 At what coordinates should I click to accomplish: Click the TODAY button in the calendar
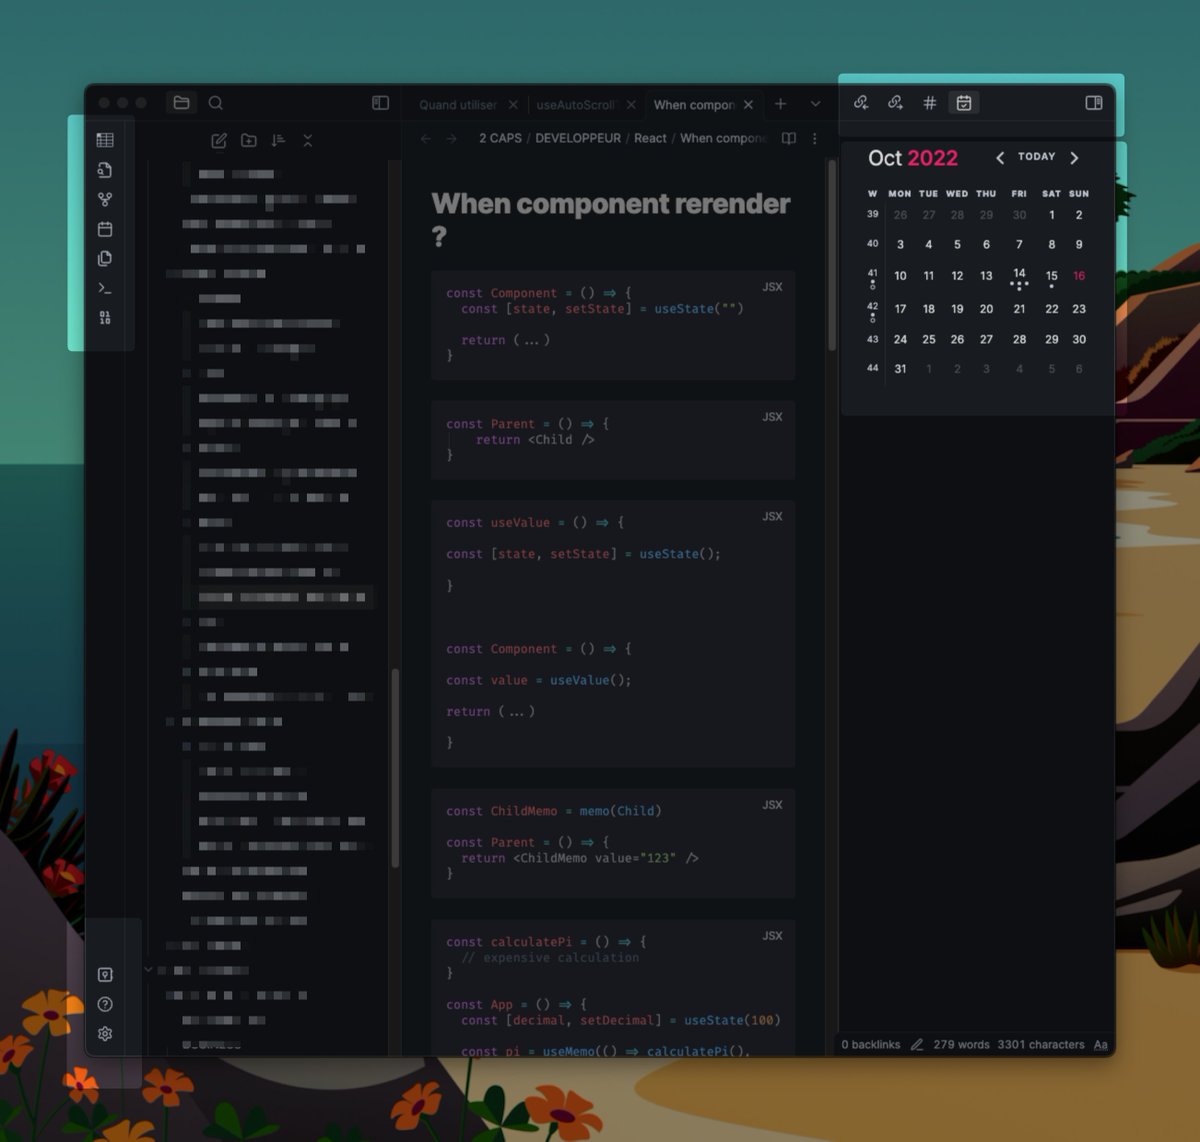1036,157
